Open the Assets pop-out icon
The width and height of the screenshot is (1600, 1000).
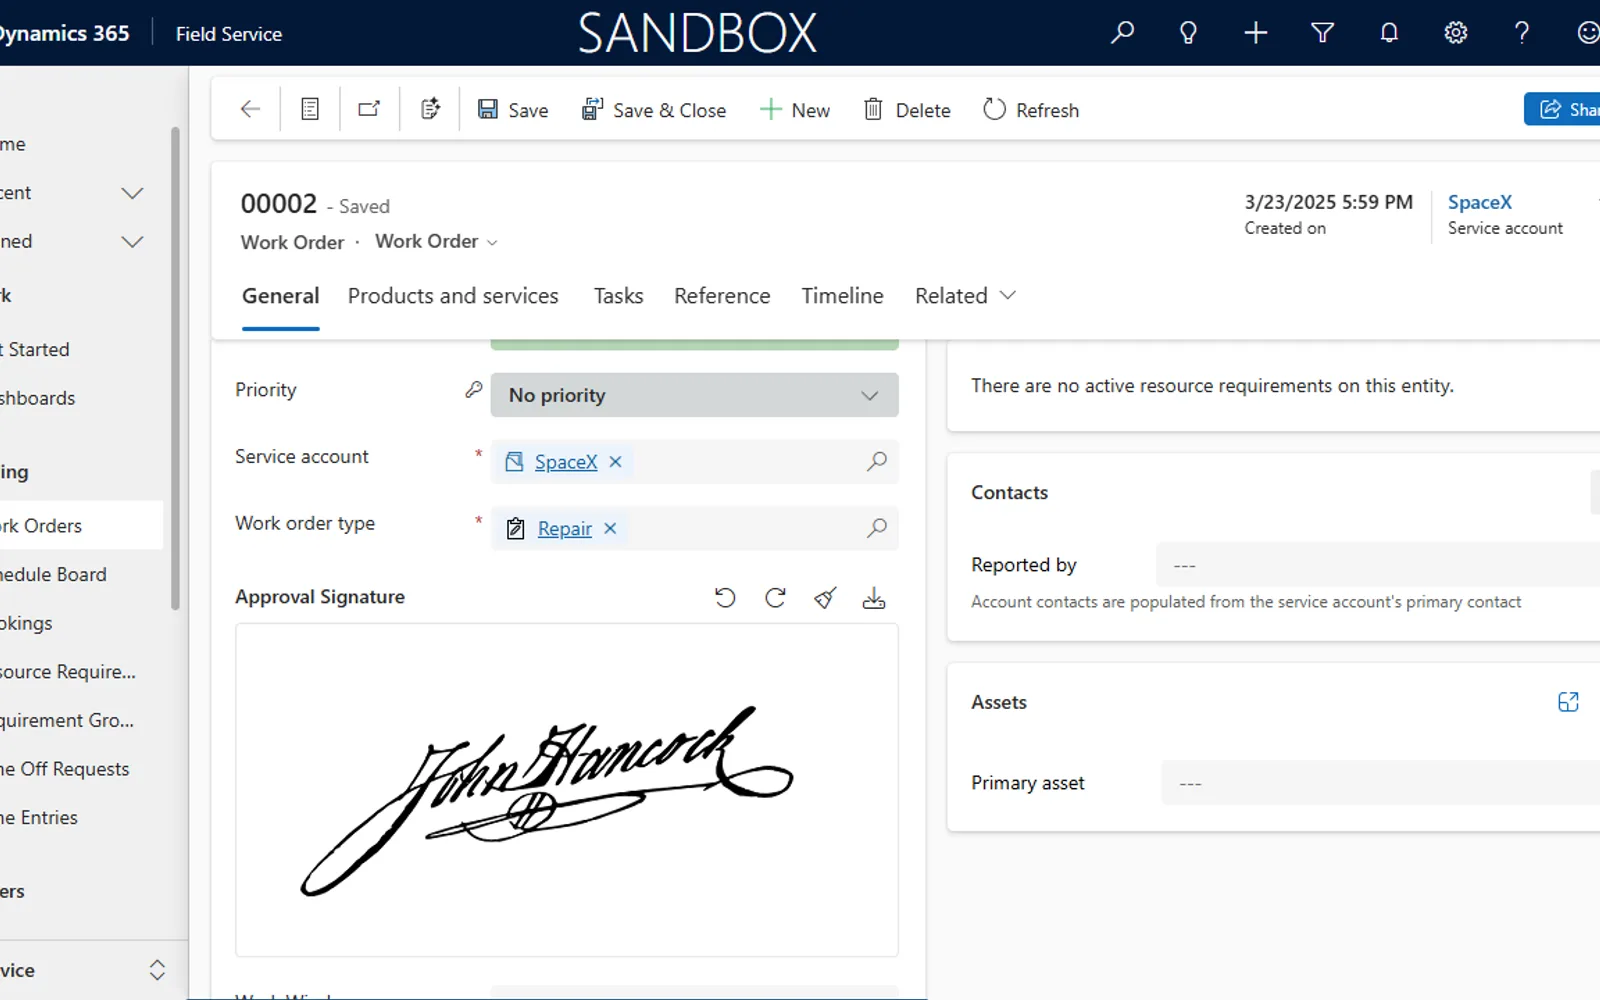coord(1568,702)
